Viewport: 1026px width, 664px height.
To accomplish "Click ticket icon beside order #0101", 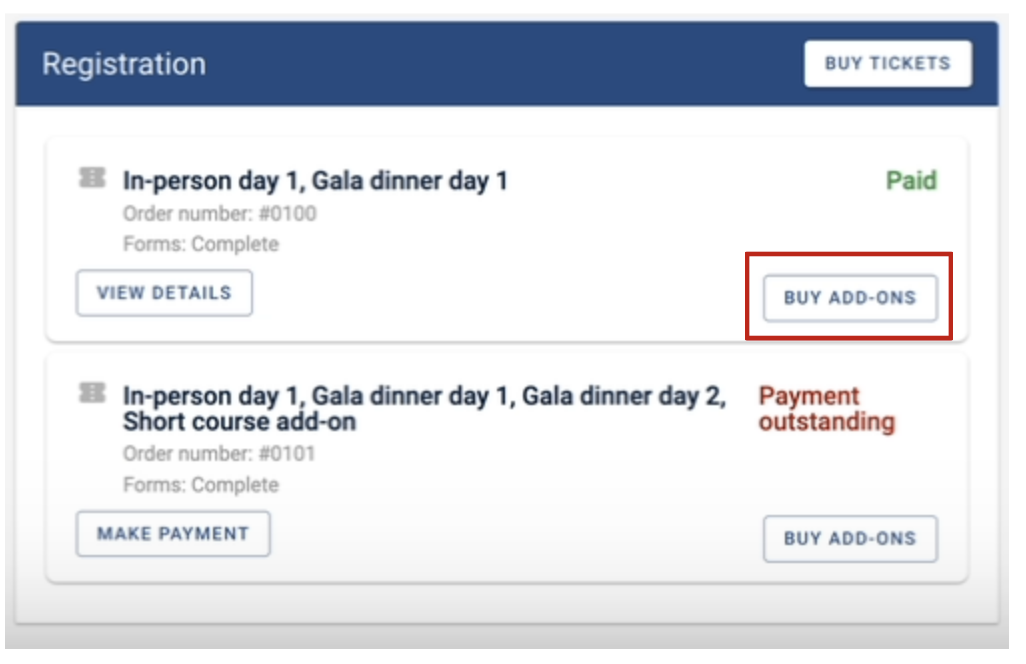I will point(92,393).
